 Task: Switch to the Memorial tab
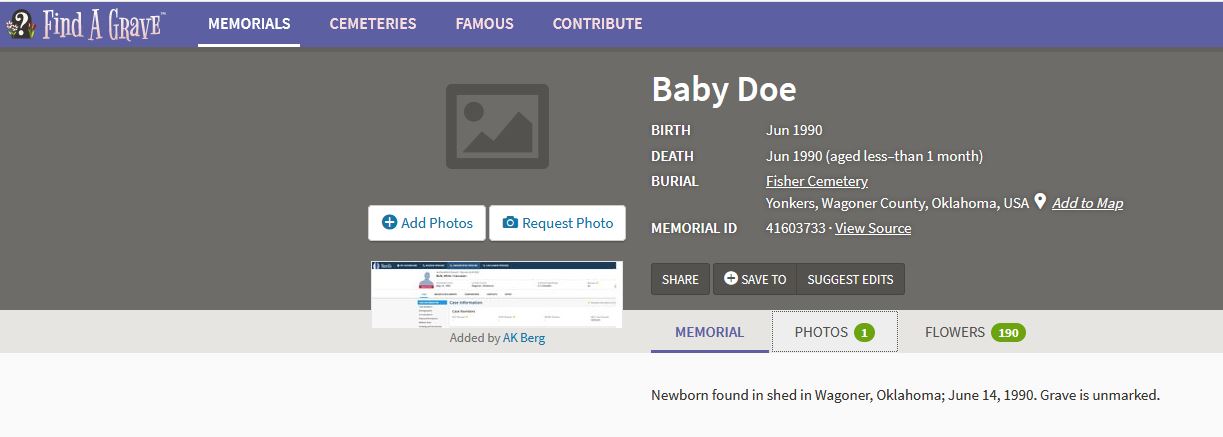click(709, 332)
